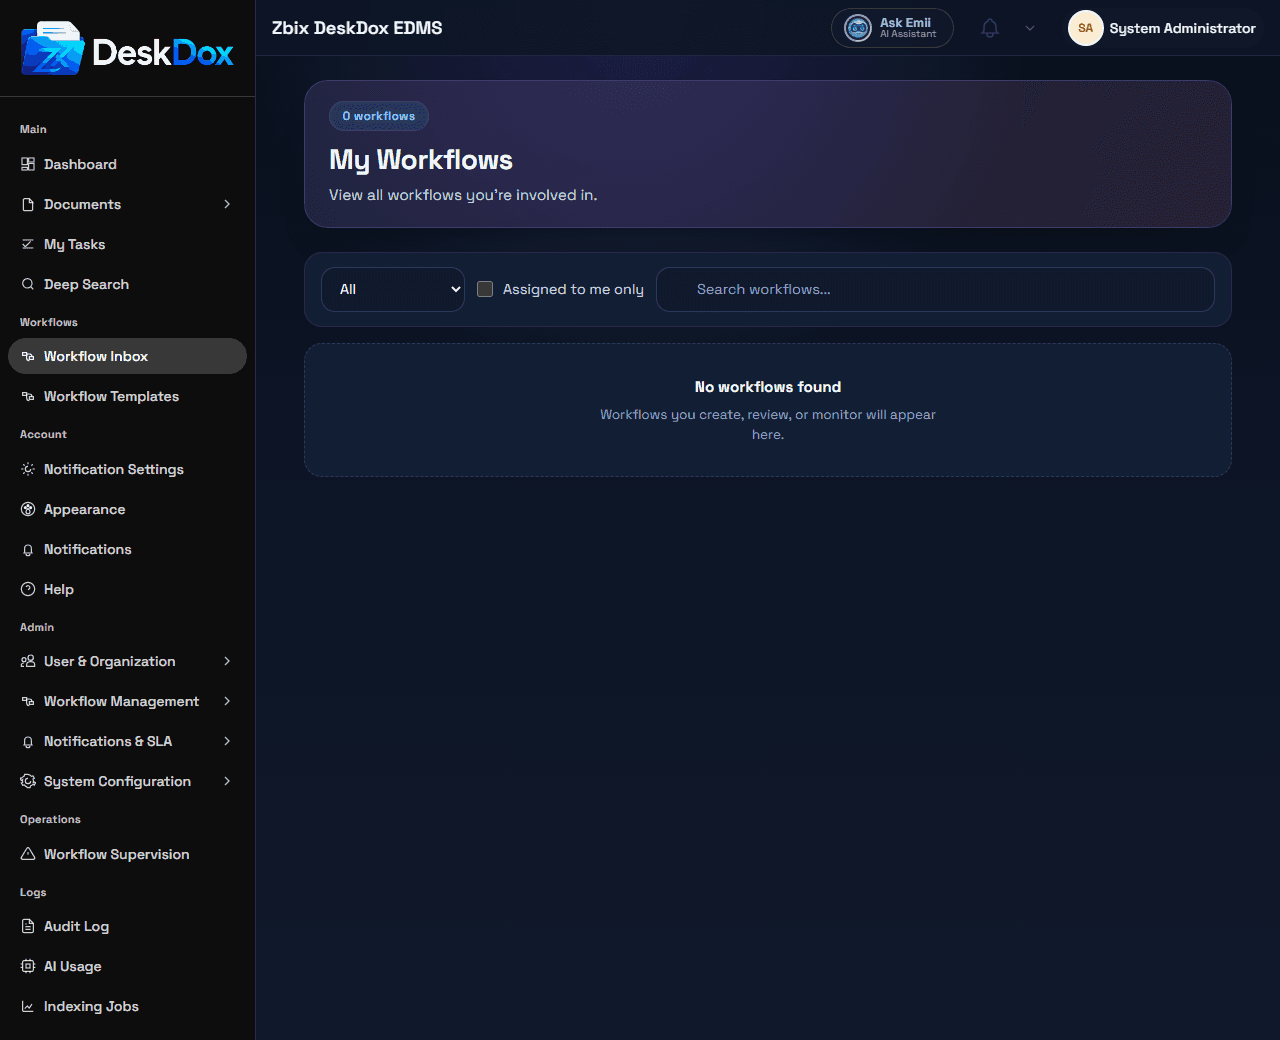Click the Notification Settings gear icon
The height and width of the screenshot is (1040, 1280).
tap(28, 469)
